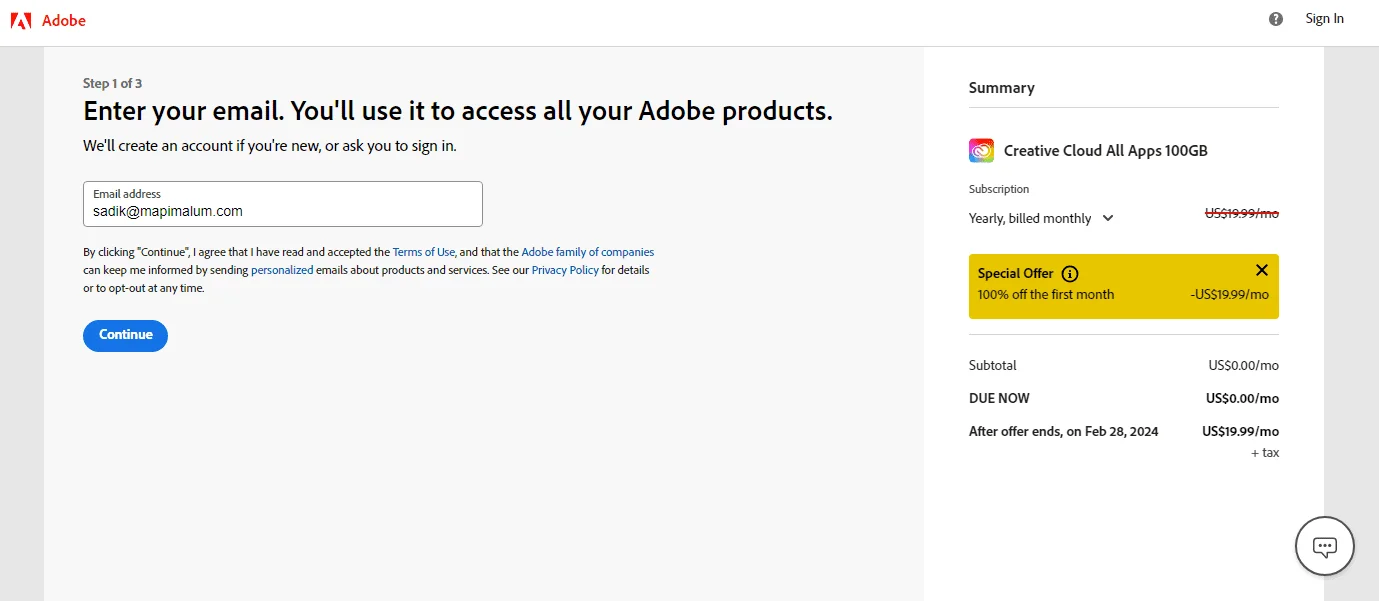Click the '+ tax' note
The height and width of the screenshot is (601, 1379).
[1265, 453]
